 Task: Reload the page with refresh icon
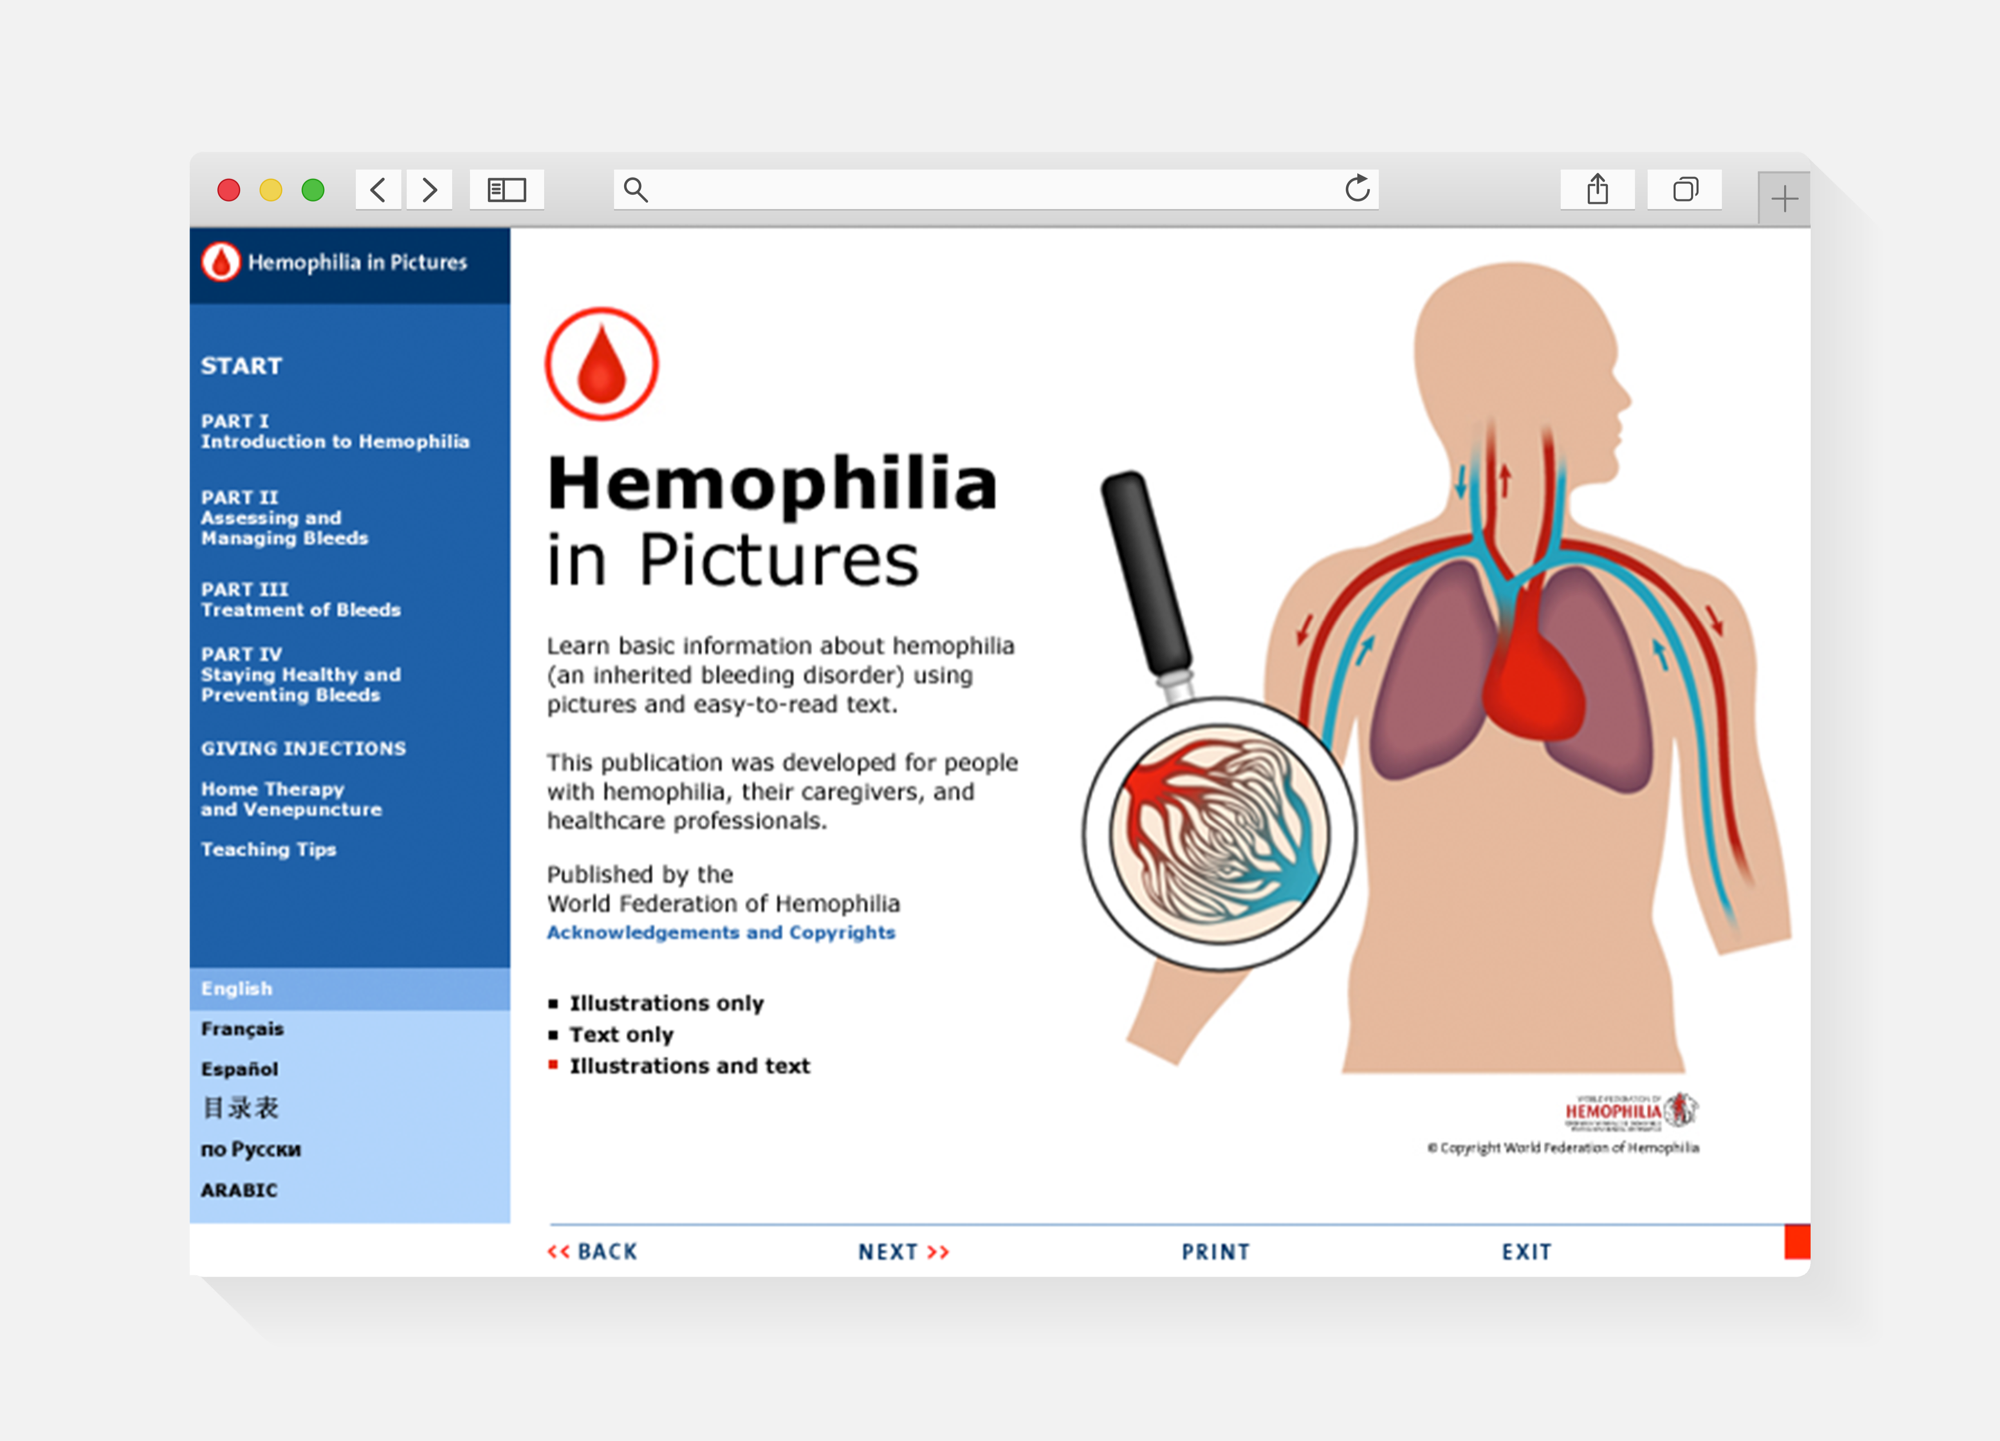click(1357, 188)
